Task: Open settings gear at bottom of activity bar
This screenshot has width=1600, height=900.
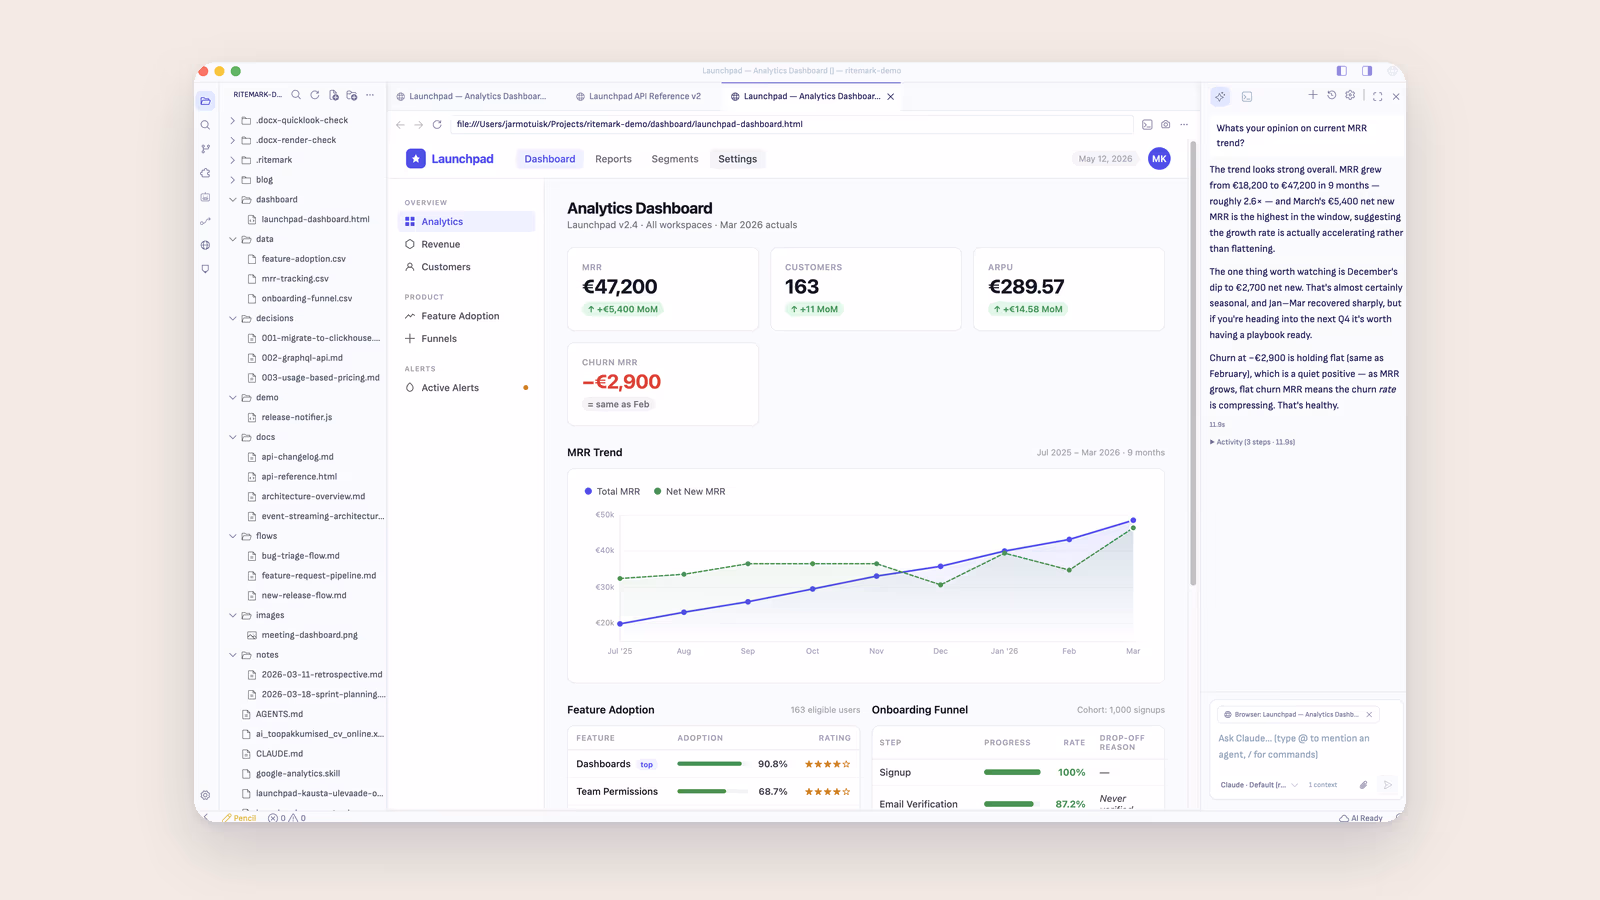Action: pyautogui.click(x=206, y=796)
